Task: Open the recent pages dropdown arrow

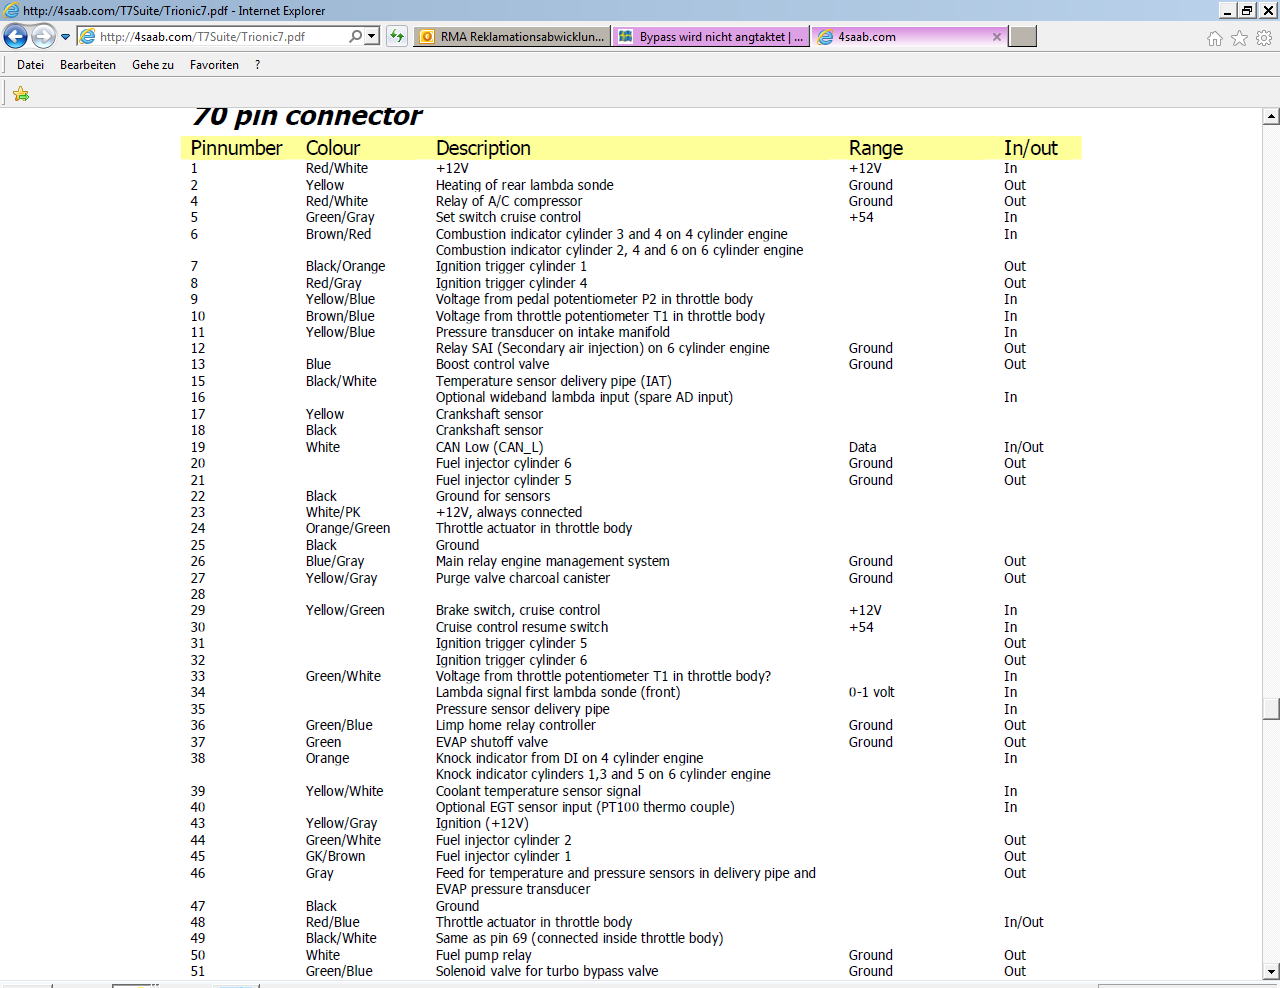Action: [66, 37]
